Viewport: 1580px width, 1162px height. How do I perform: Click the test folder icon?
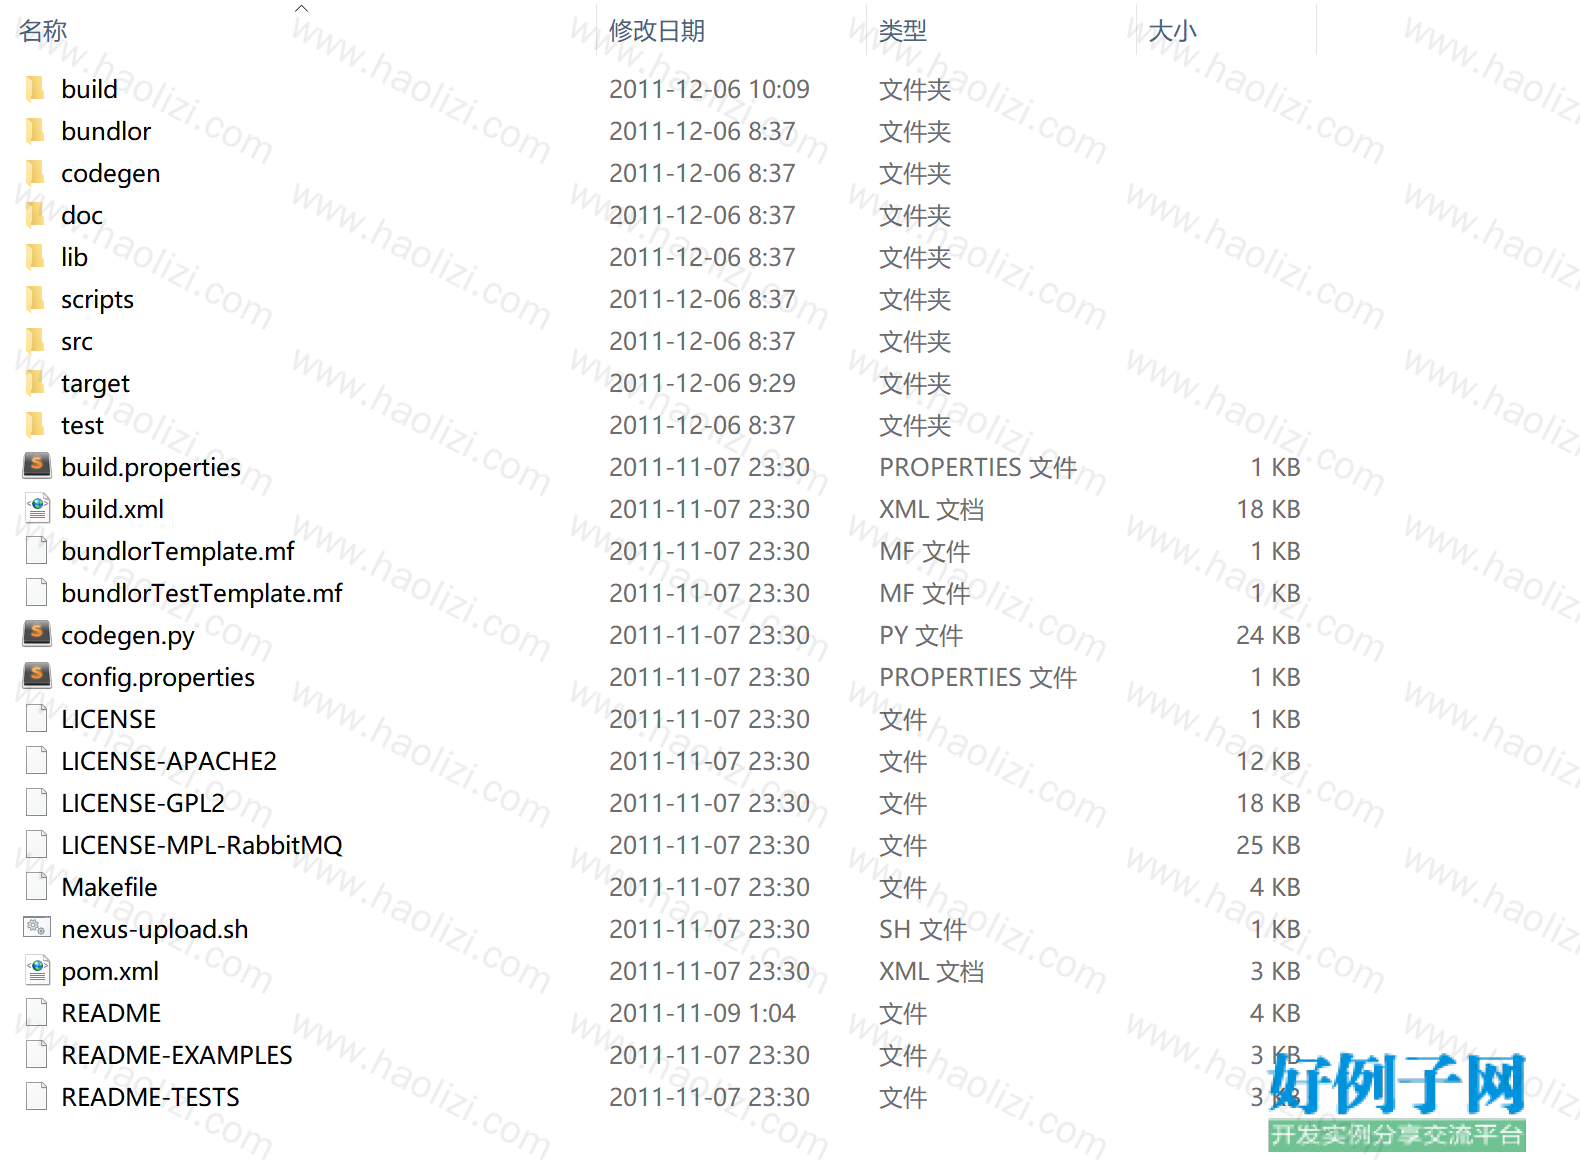coord(36,425)
